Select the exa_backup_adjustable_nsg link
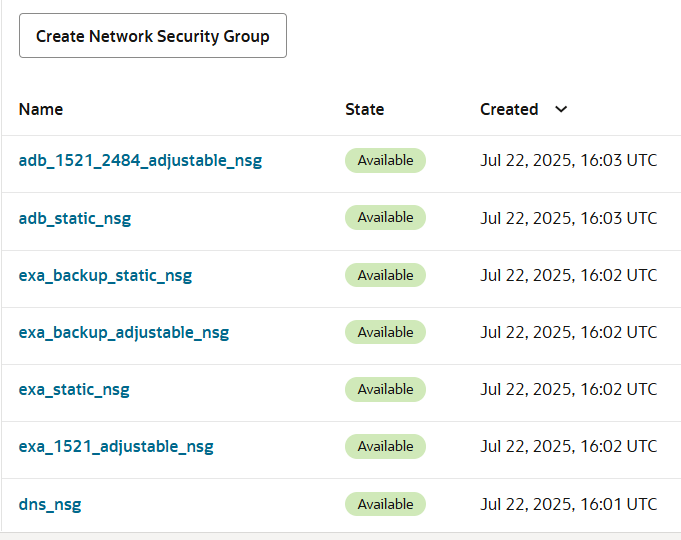 tap(124, 332)
